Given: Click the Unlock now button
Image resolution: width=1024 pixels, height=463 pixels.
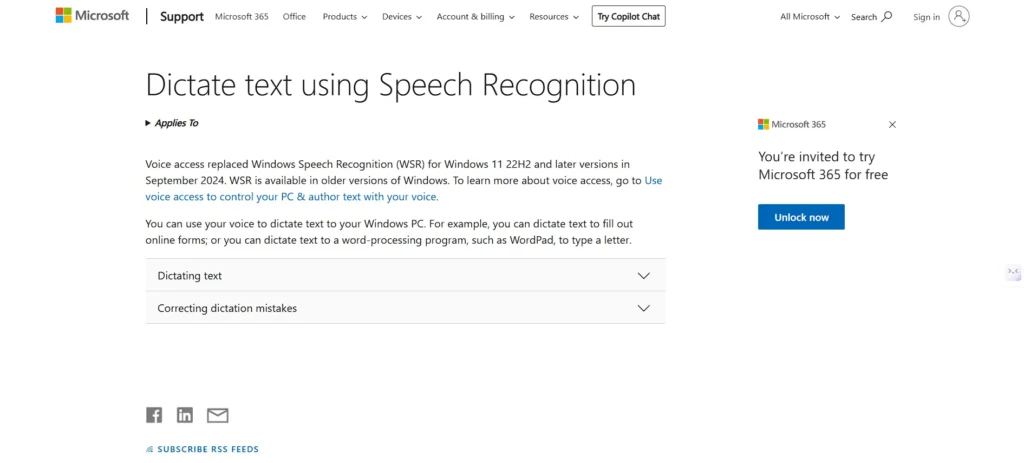Looking at the screenshot, I should (x=801, y=217).
